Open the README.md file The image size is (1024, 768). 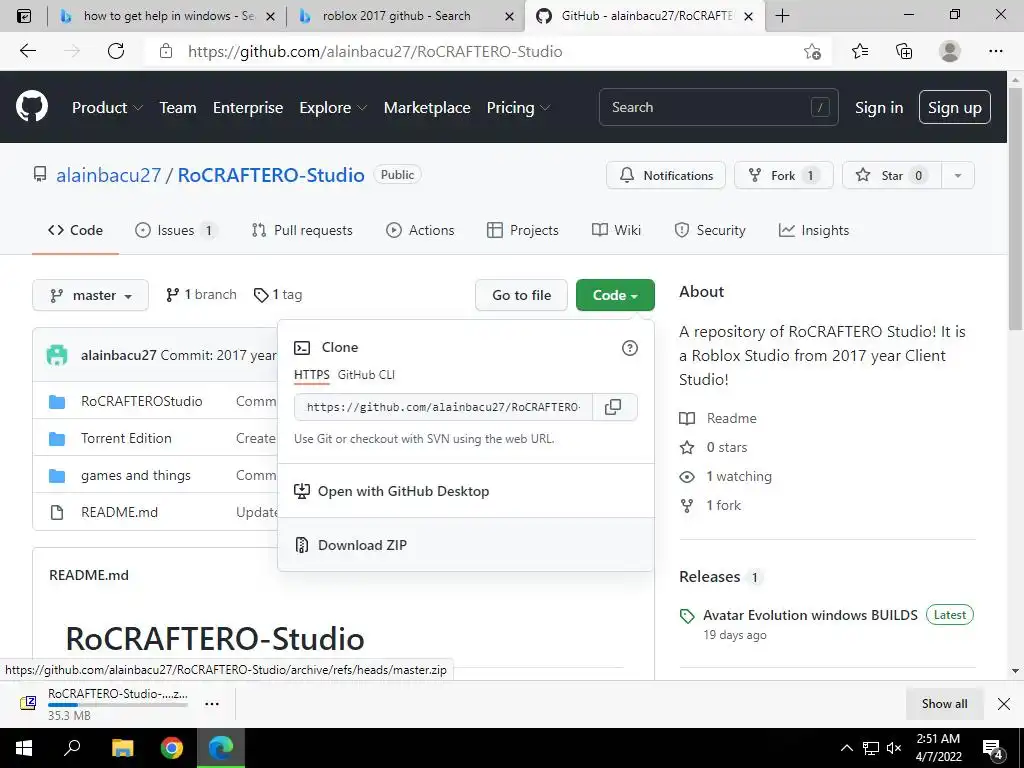pyautogui.click(x=120, y=512)
